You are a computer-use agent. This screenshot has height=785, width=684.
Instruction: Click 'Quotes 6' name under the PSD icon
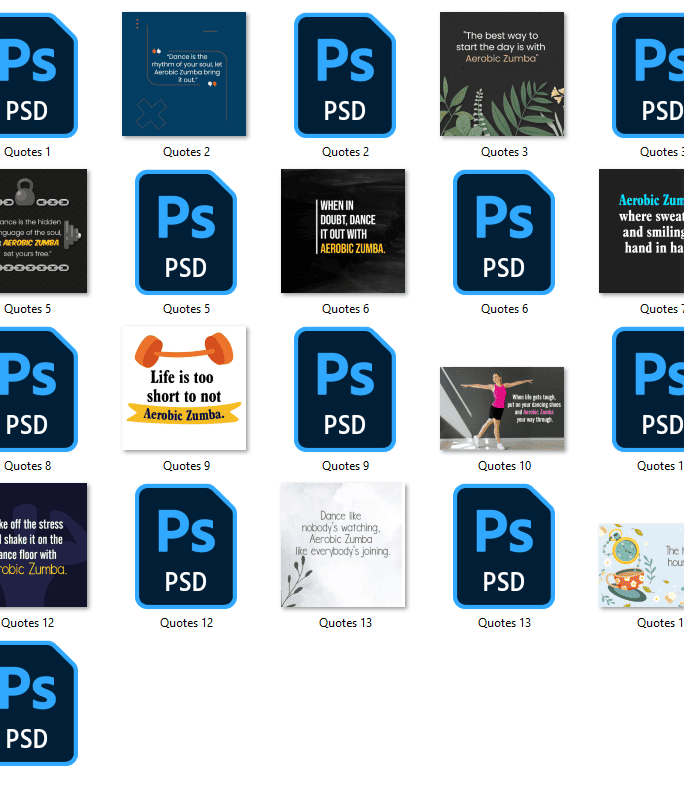(x=504, y=309)
